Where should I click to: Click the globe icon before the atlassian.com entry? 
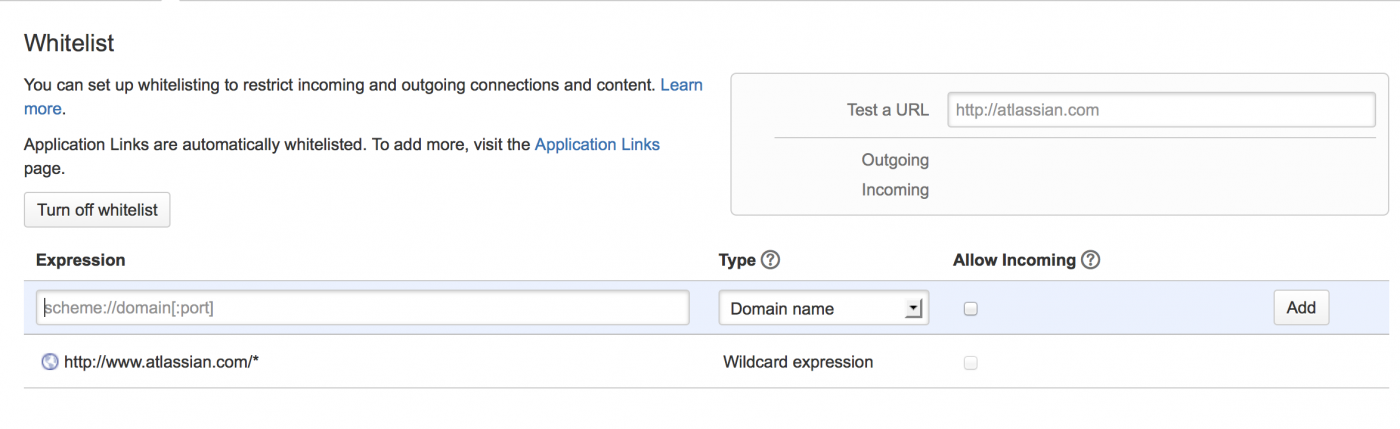tap(50, 362)
